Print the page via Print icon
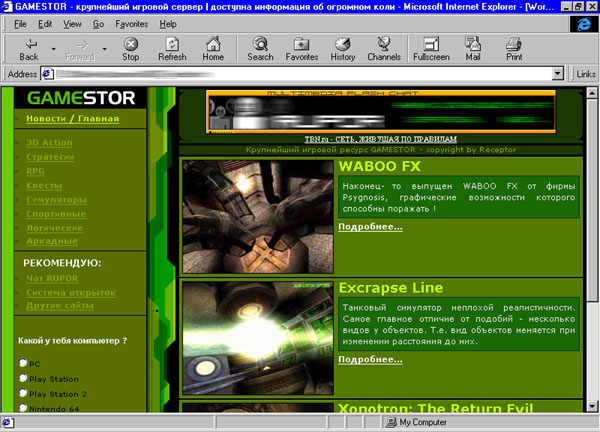Image resolution: width=600 pixels, height=432 pixels. coord(514,49)
